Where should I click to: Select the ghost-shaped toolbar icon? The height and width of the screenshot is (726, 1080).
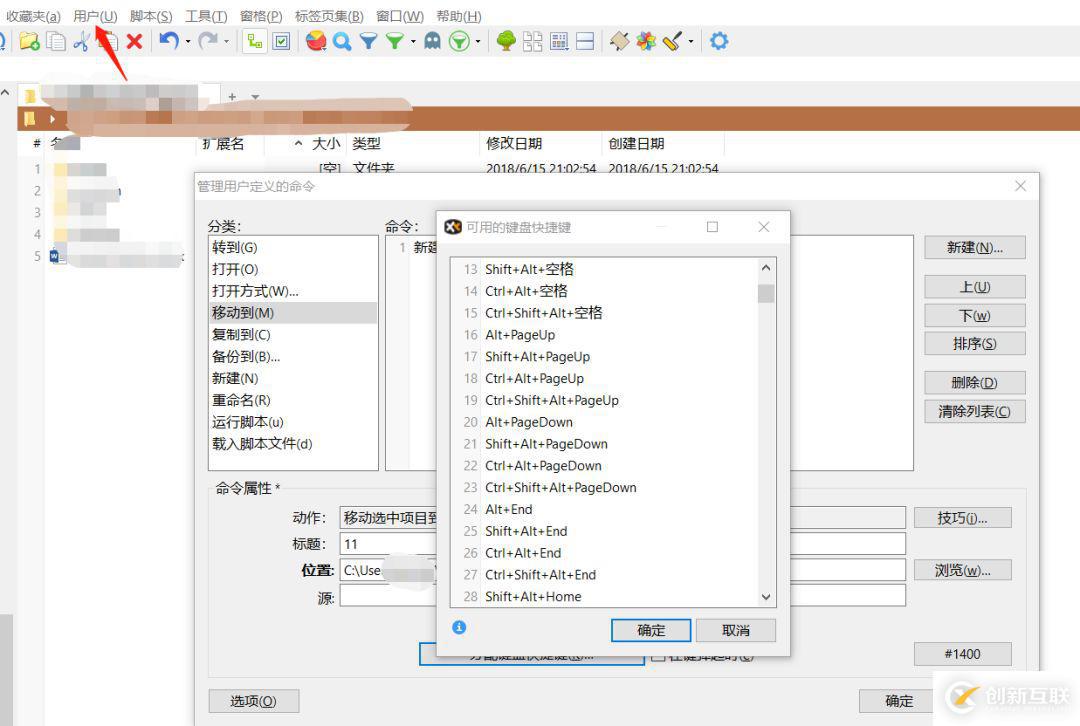click(x=432, y=41)
